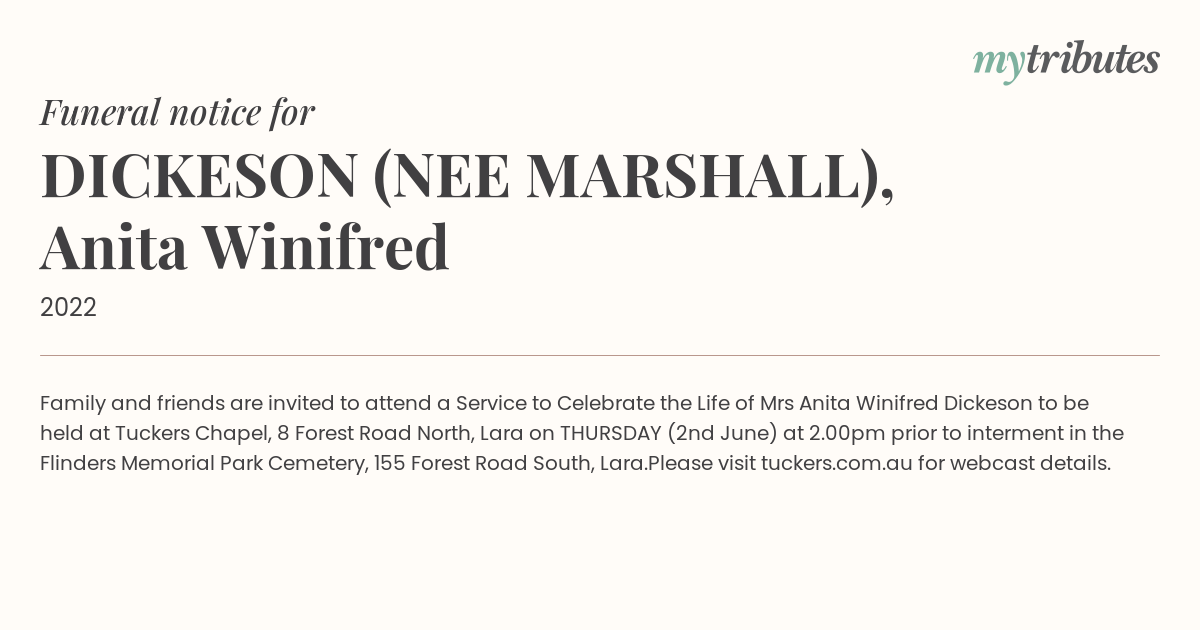This screenshot has width=1200, height=630.
Task: Click the mytributes logo
Action: click(x=1066, y=61)
